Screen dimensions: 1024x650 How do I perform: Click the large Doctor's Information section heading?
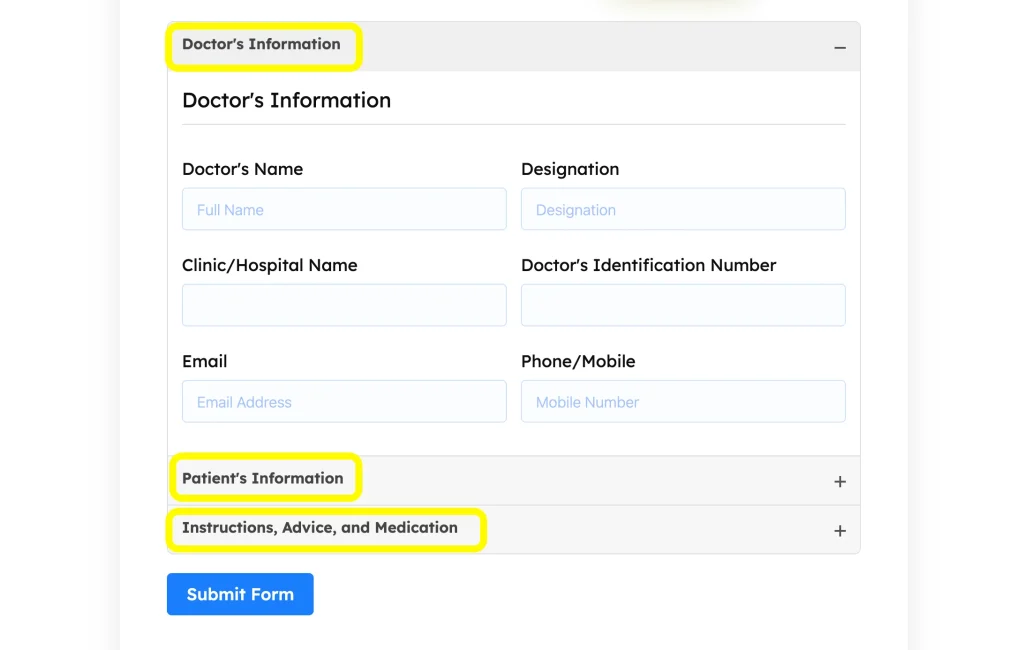[x=286, y=100]
